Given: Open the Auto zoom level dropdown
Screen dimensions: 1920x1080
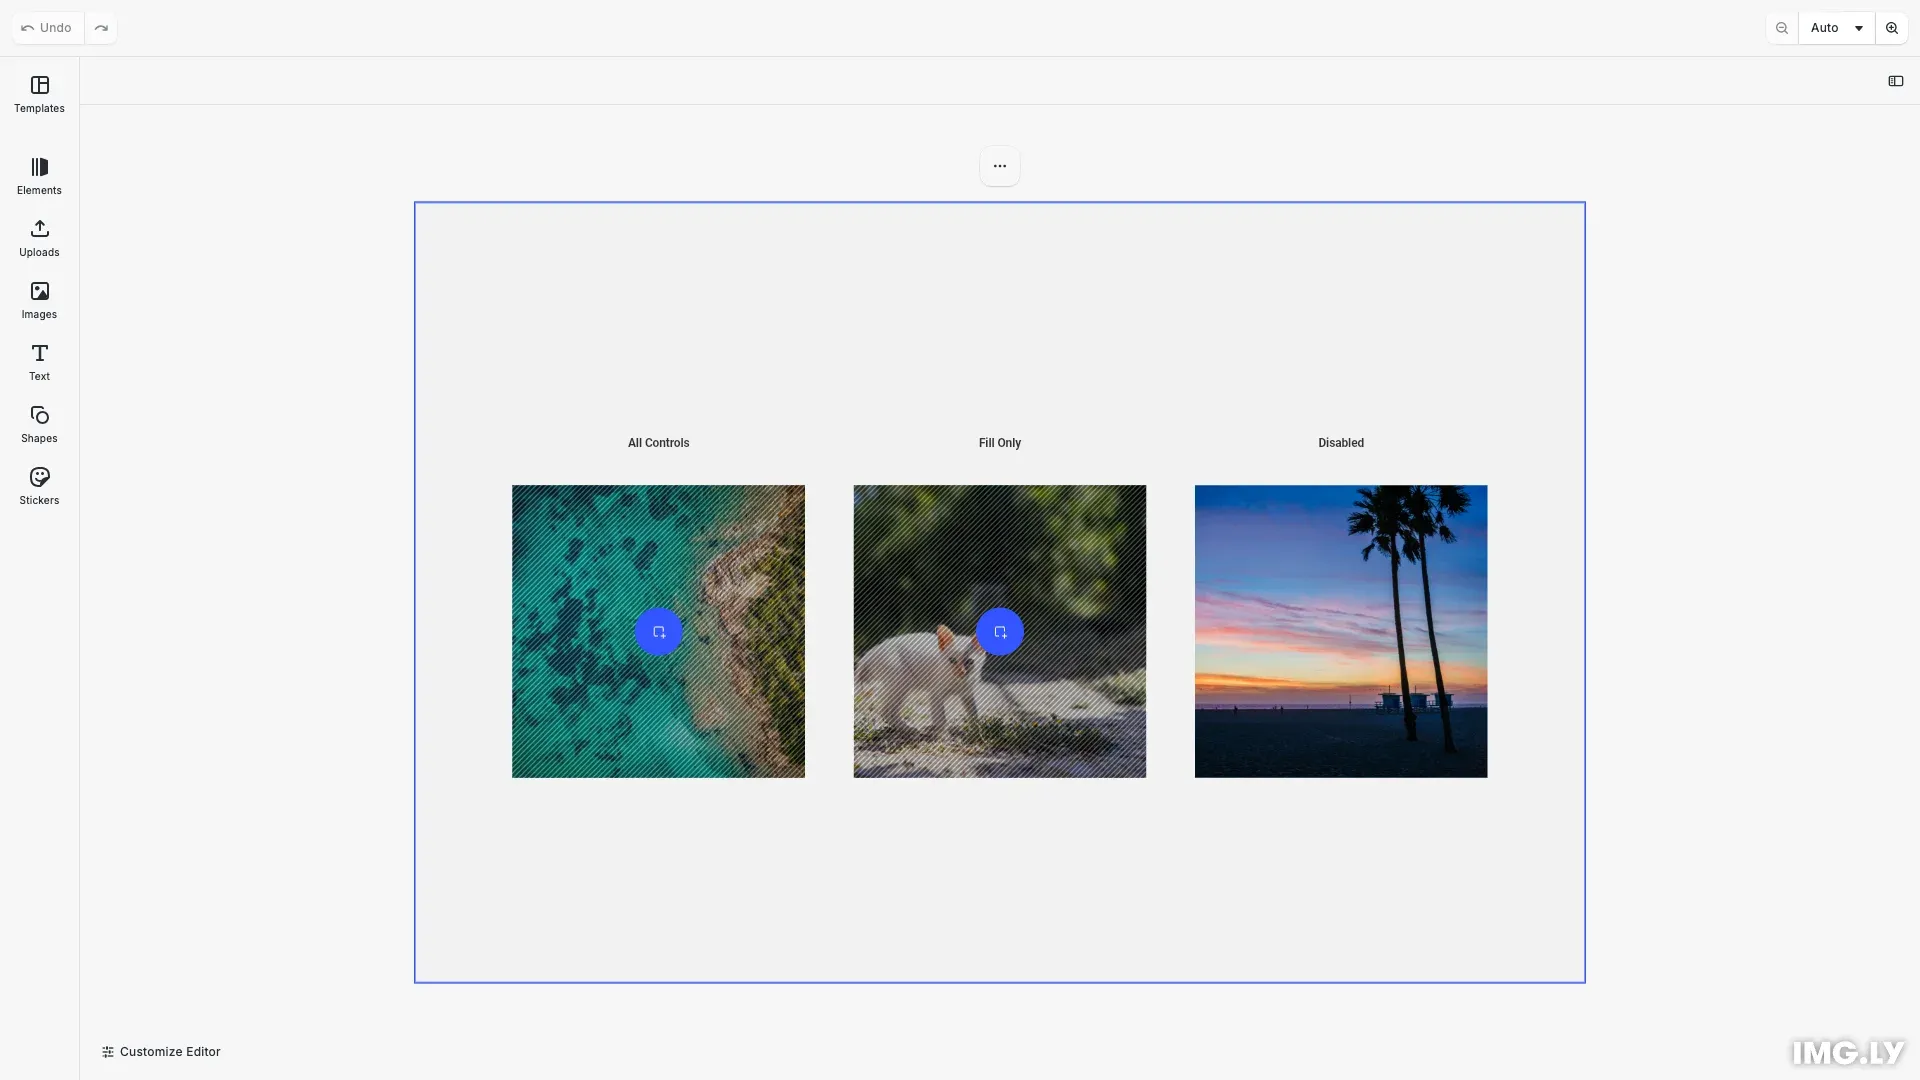Looking at the screenshot, I should [1836, 28].
